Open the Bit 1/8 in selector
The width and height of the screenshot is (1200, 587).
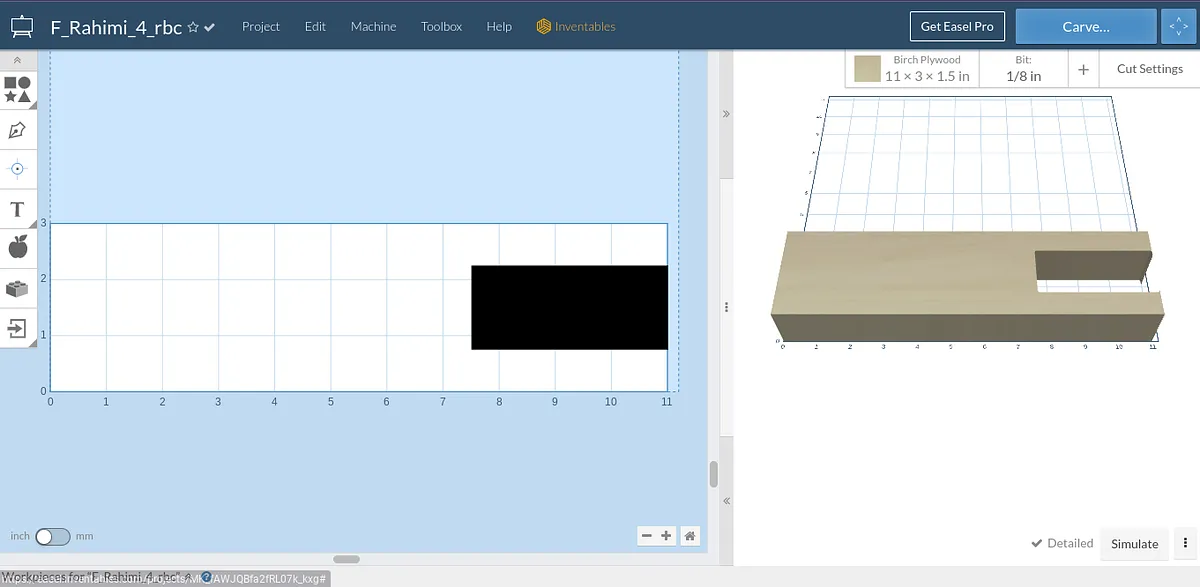point(1023,69)
